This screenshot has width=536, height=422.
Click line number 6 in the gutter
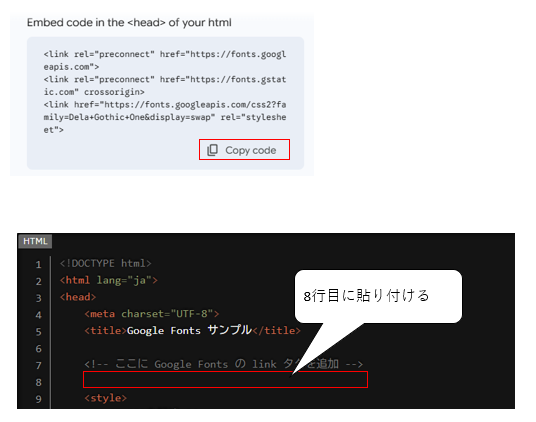coord(39,349)
